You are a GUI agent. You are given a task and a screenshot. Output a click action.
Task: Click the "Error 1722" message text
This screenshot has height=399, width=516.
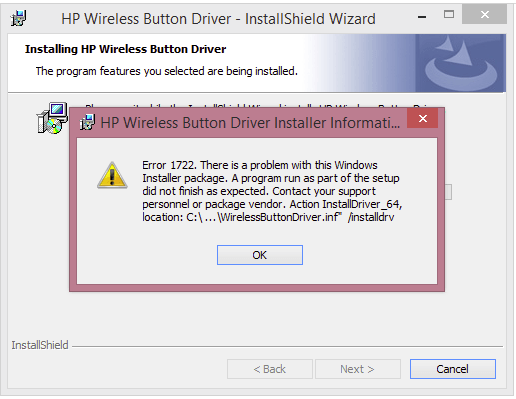point(272,191)
